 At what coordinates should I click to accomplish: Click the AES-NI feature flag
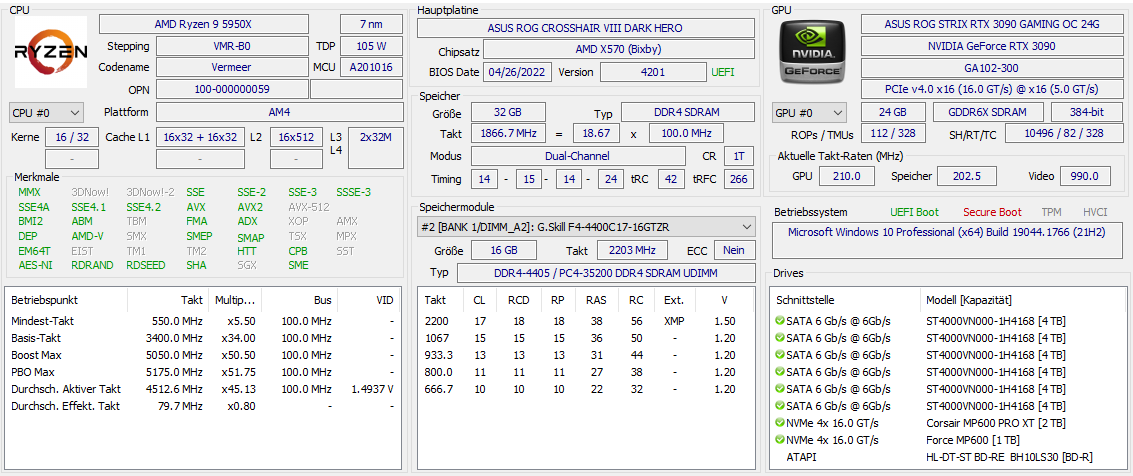point(35,265)
